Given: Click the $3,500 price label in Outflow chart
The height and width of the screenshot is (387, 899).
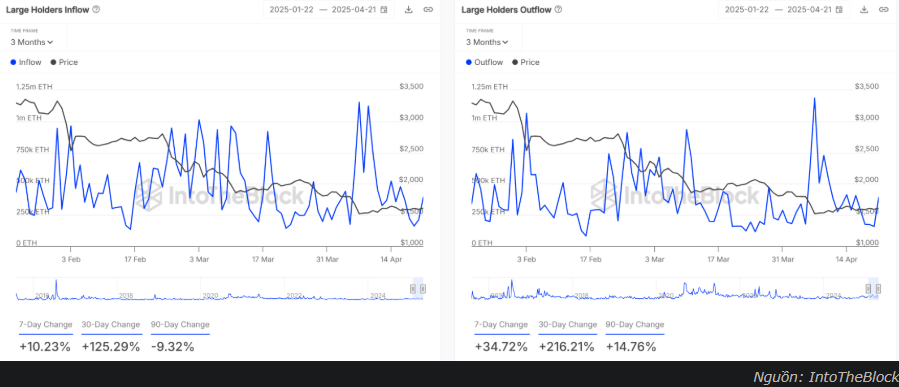Looking at the screenshot, I should click(866, 86).
